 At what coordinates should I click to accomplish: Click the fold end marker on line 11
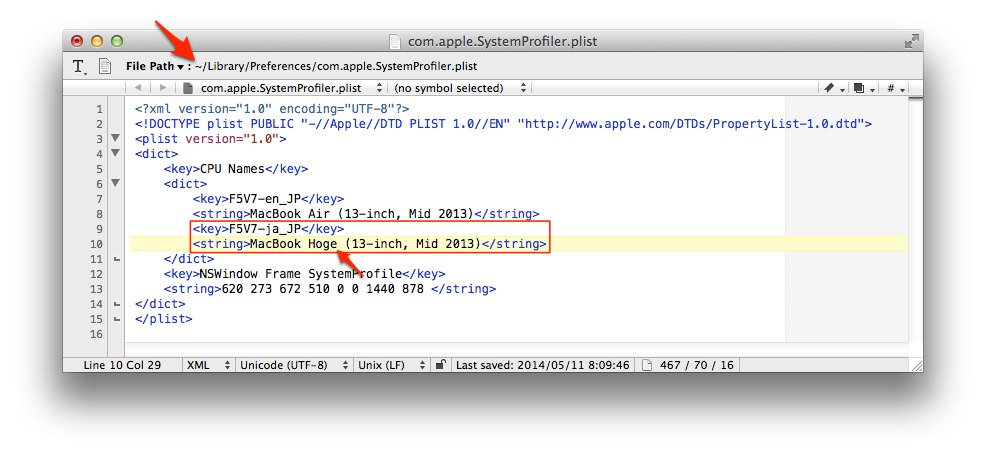pos(116,259)
